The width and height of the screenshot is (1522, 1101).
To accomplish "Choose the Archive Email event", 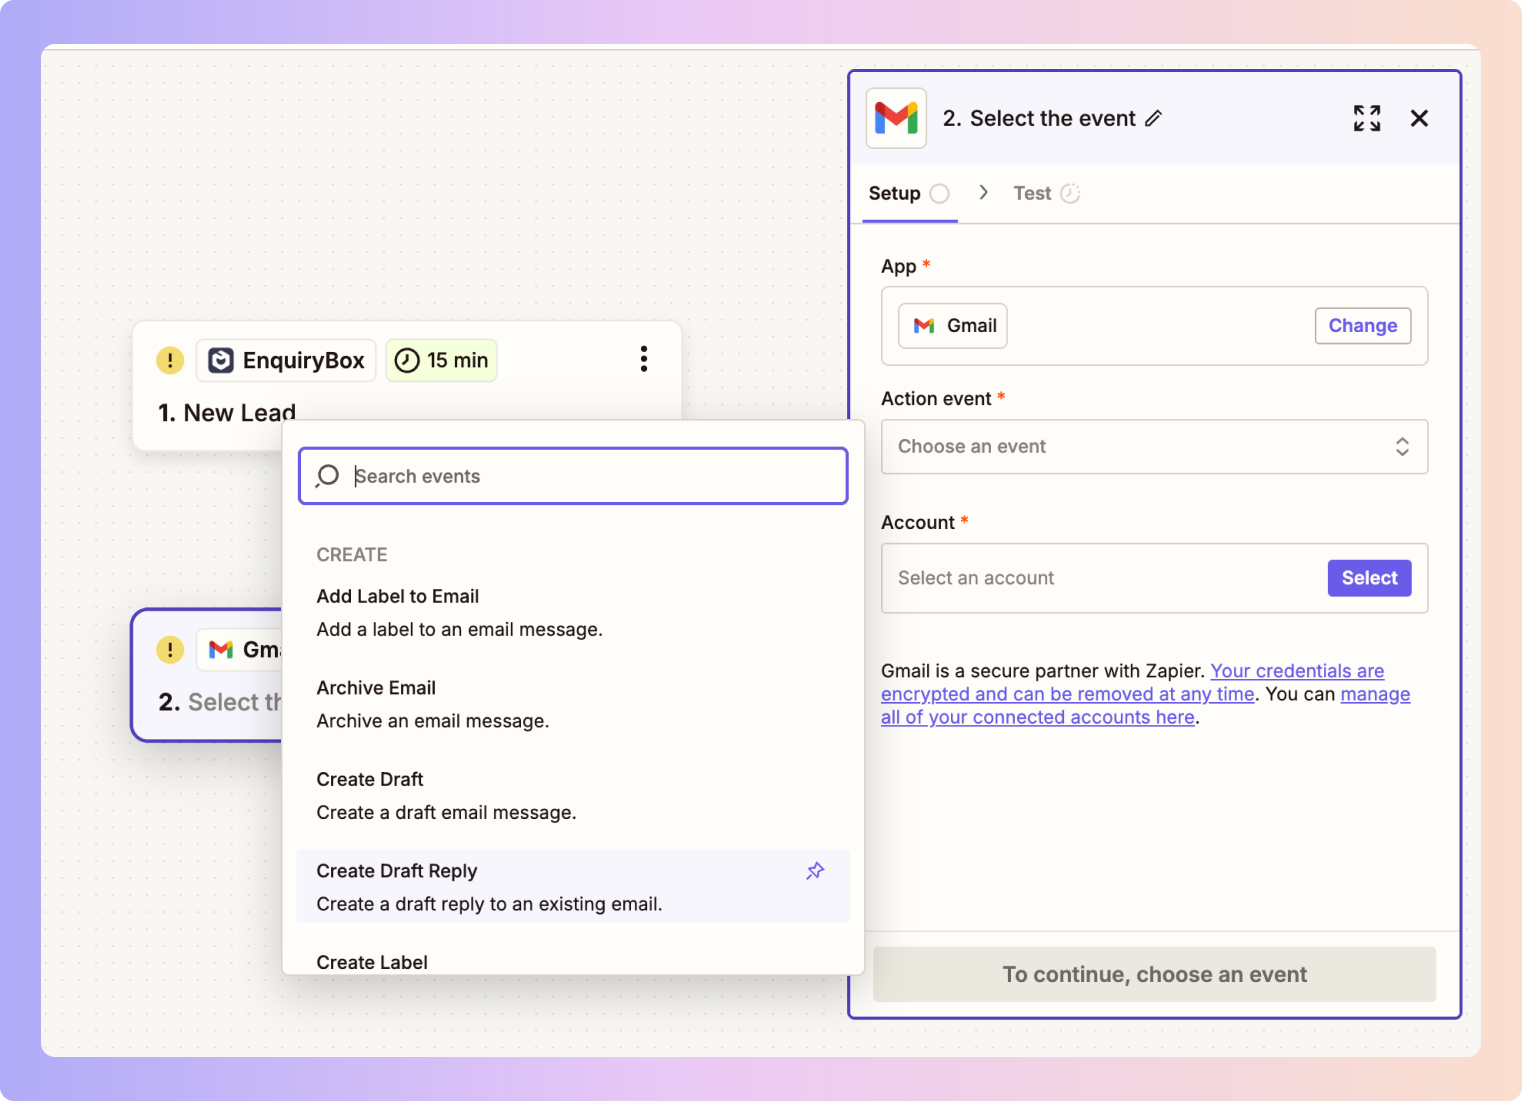I will tap(573, 704).
